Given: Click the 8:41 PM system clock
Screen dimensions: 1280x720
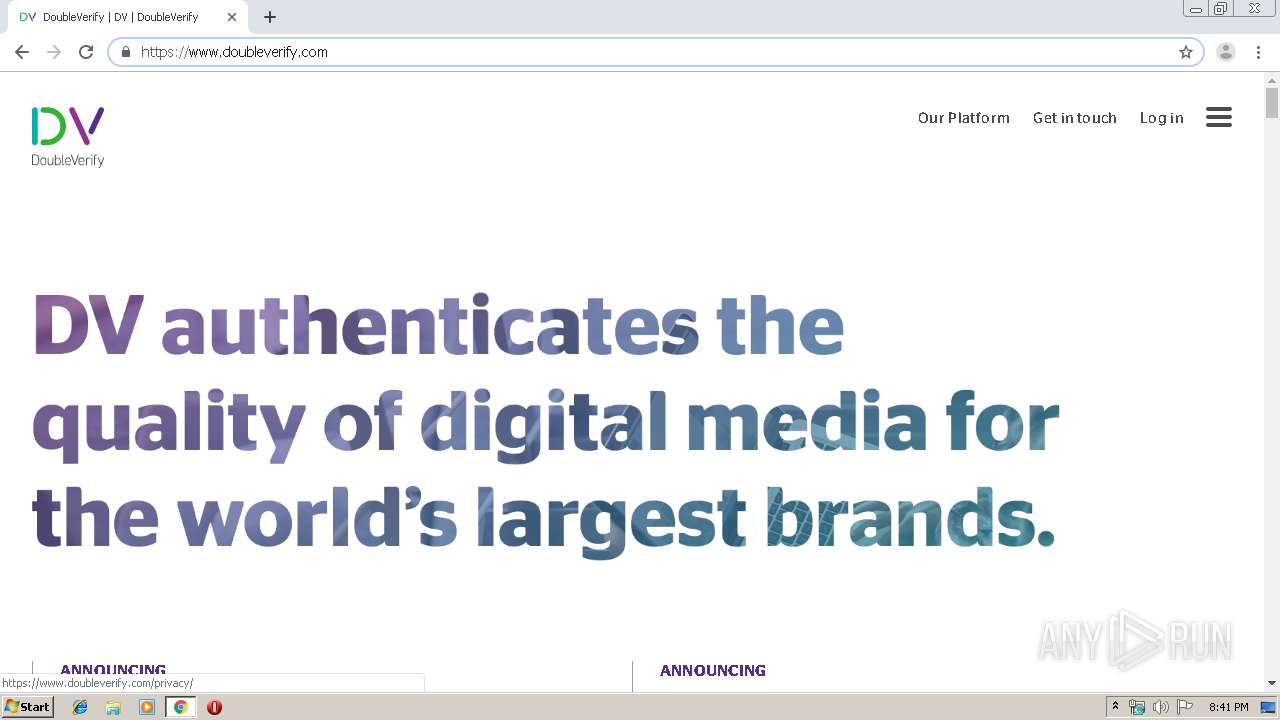Looking at the screenshot, I should click(x=1228, y=707).
